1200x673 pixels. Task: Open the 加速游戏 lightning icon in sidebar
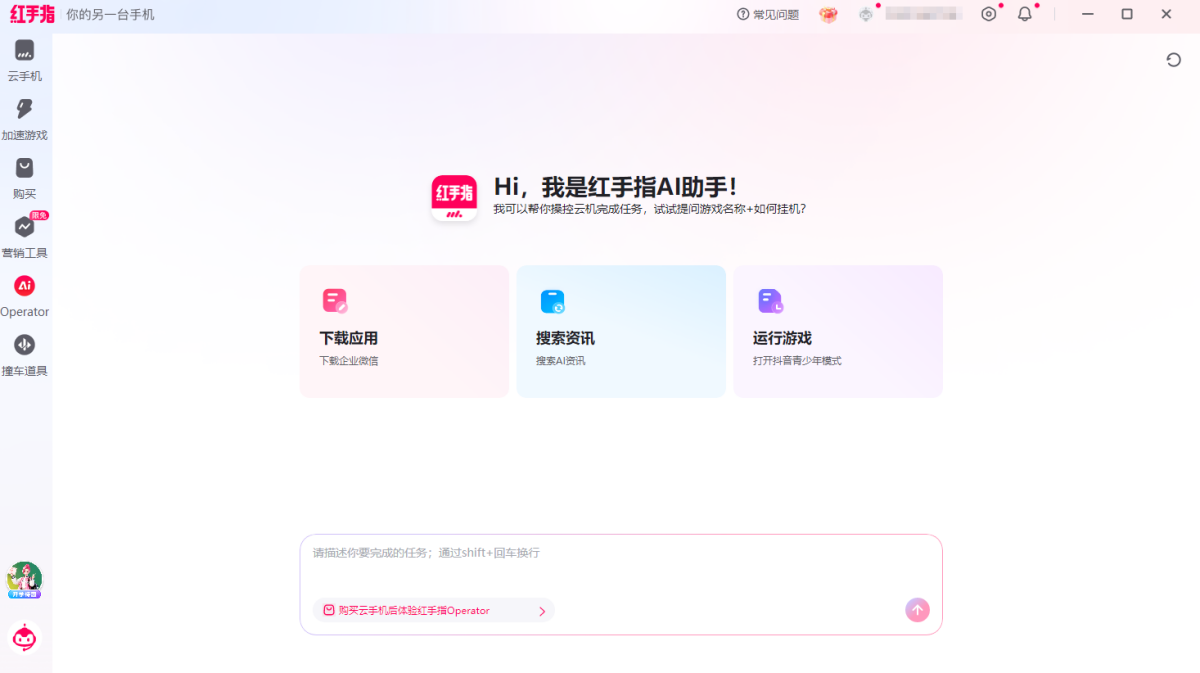pyautogui.click(x=25, y=109)
